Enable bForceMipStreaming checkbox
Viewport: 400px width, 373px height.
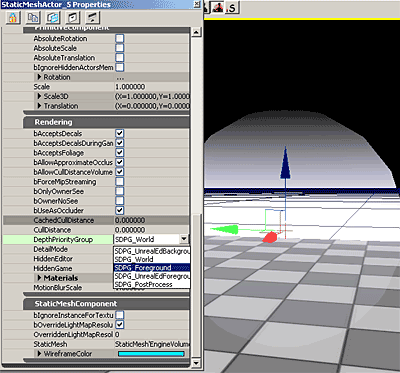[120, 182]
